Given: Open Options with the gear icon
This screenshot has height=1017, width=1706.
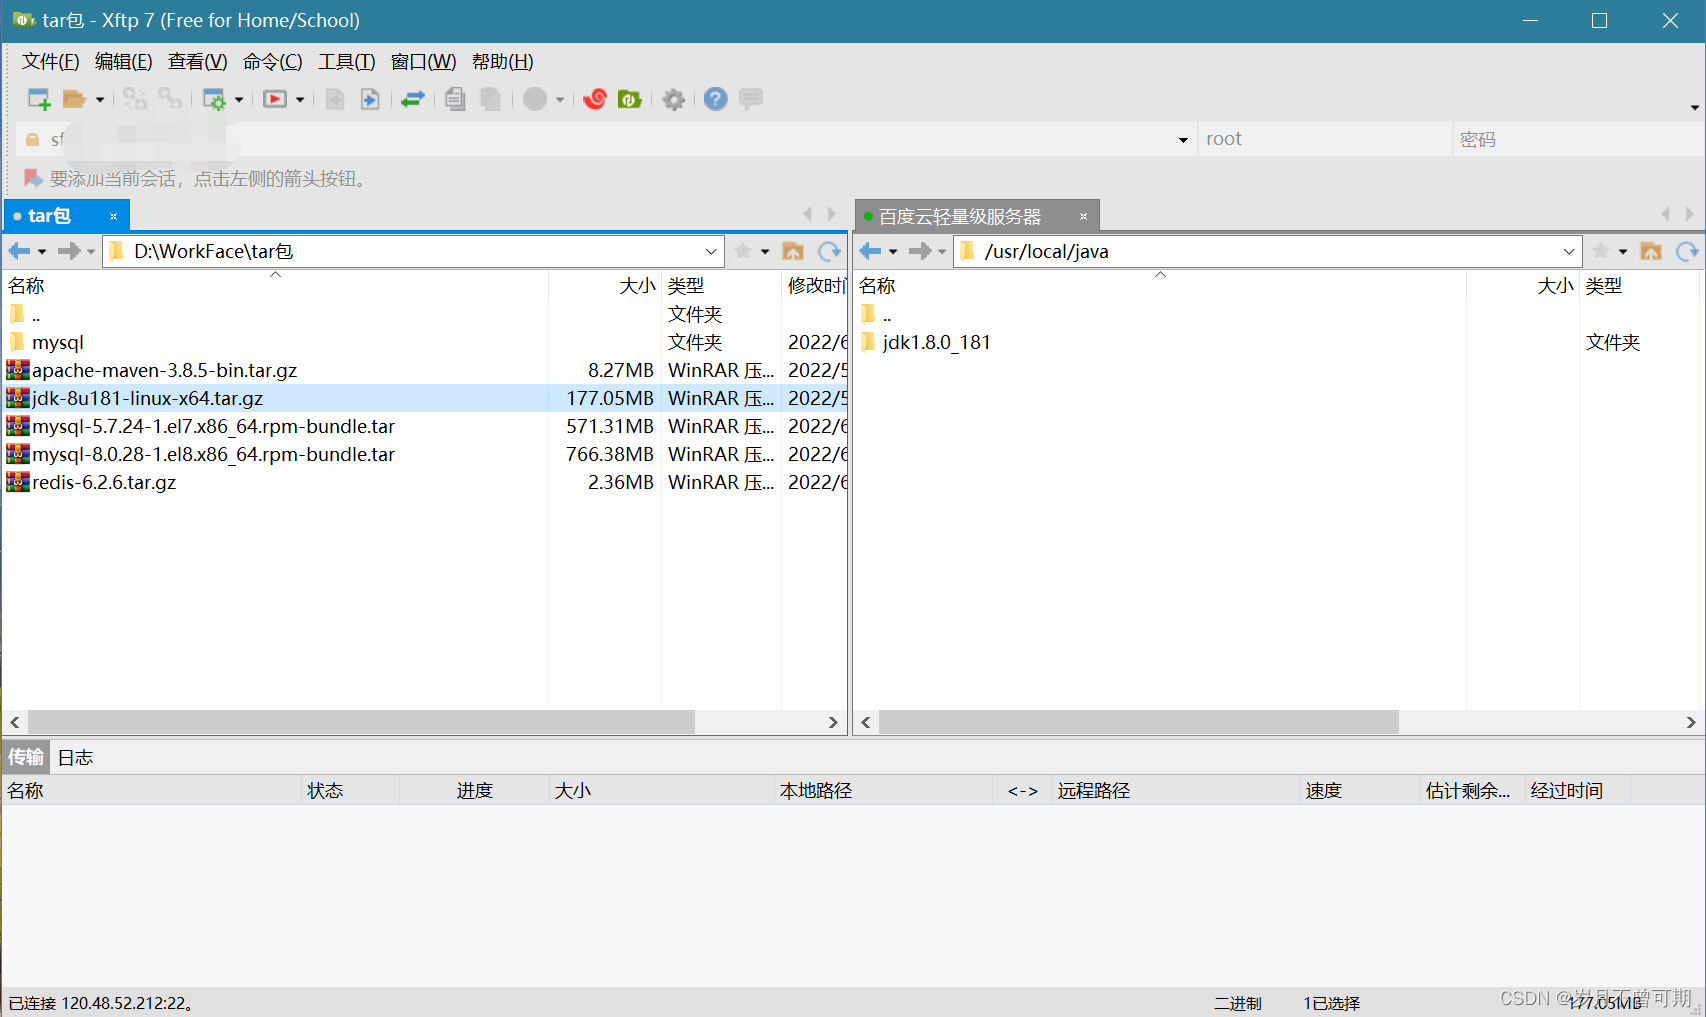Looking at the screenshot, I should [x=674, y=100].
